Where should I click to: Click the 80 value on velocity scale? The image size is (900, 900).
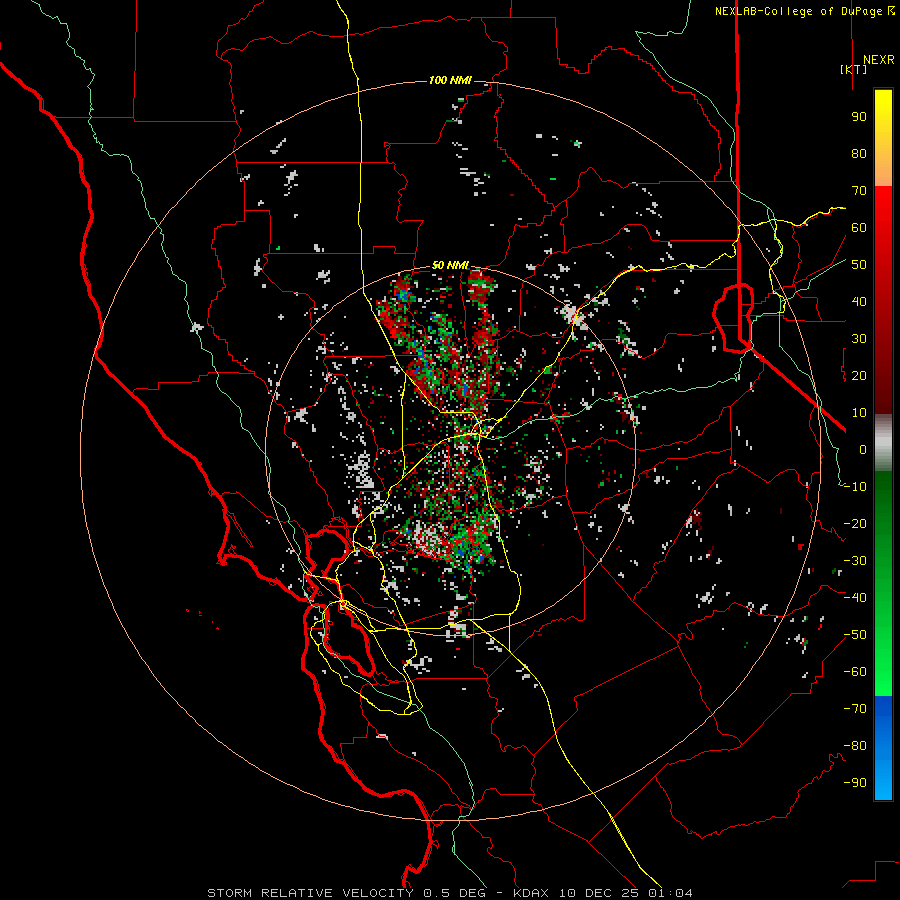pyautogui.click(x=859, y=154)
